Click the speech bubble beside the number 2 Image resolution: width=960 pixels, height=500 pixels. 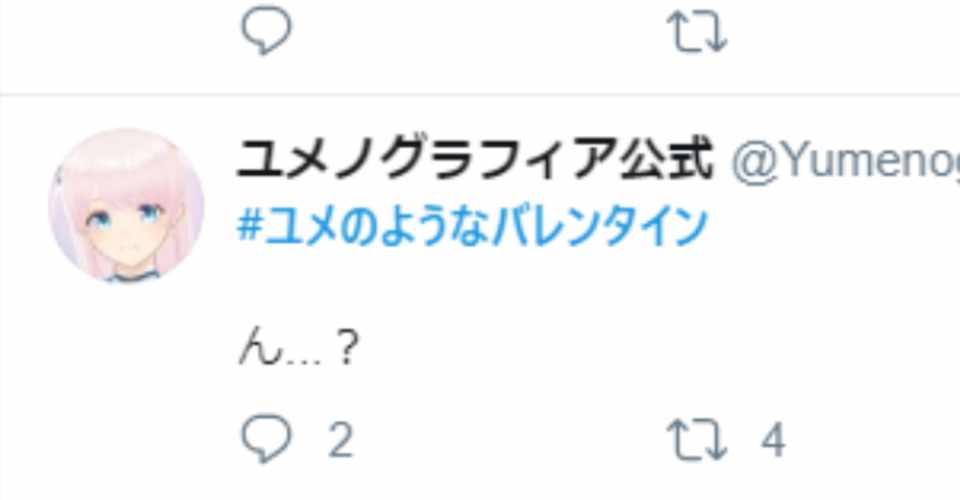click(x=266, y=438)
